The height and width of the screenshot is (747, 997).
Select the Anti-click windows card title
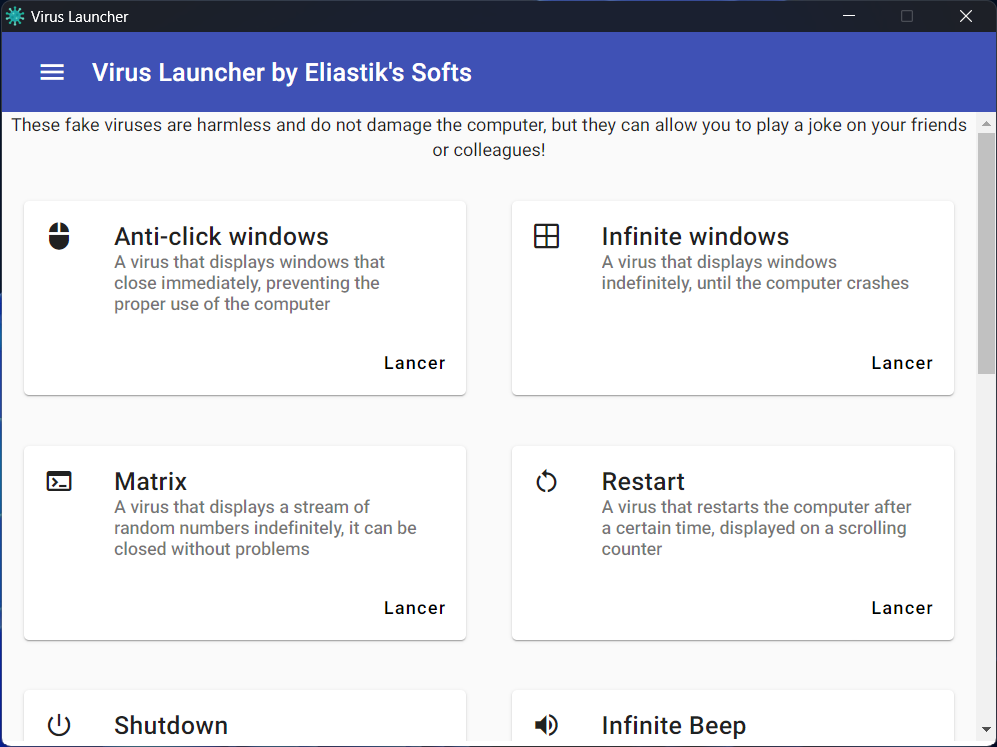coord(221,236)
